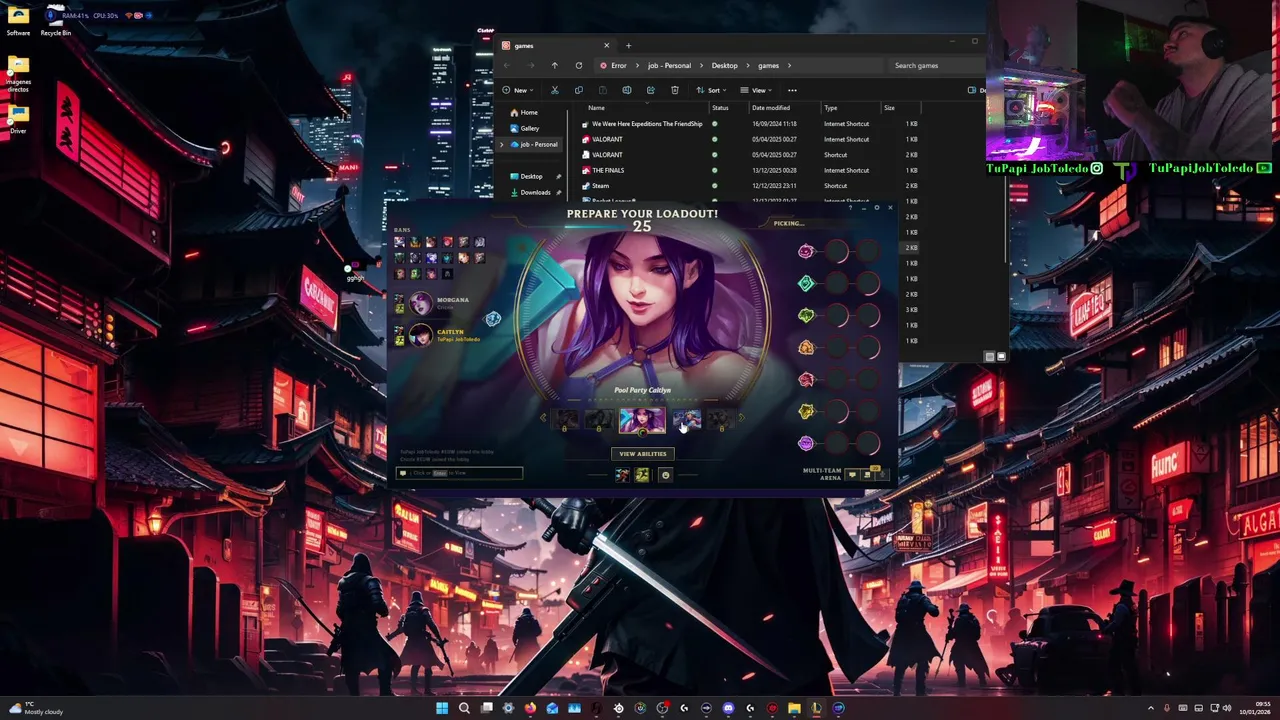Open a new File Explorer tab
Image resolution: width=1280 pixels, height=720 pixels.
628,45
